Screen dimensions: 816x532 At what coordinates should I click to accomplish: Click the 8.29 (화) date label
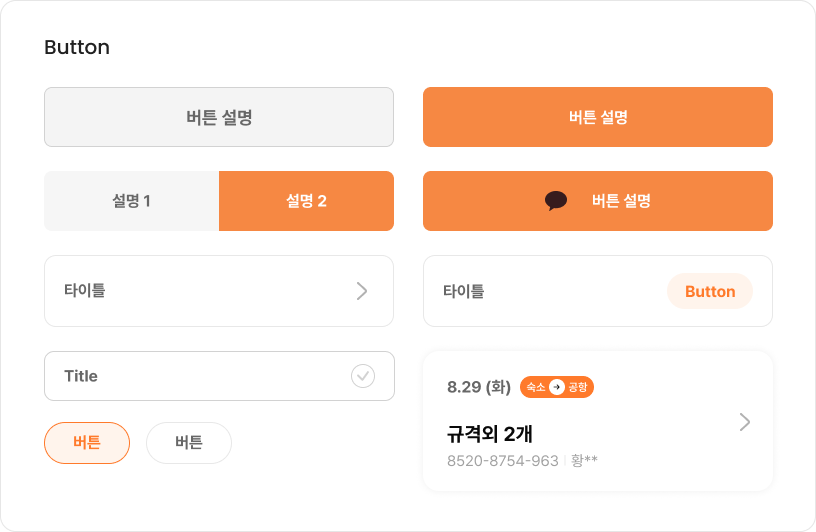coord(479,387)
